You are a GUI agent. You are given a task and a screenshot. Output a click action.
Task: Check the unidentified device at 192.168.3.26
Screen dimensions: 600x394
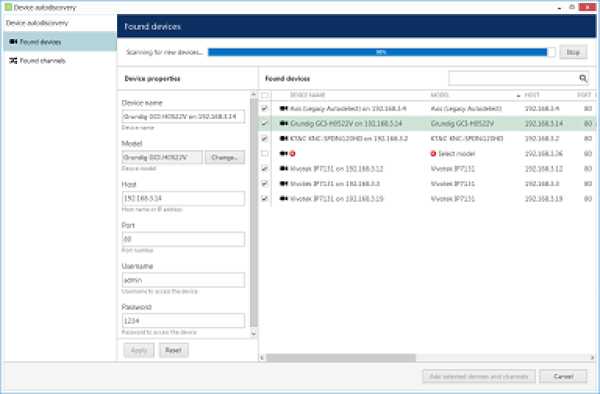click(264, 154)
